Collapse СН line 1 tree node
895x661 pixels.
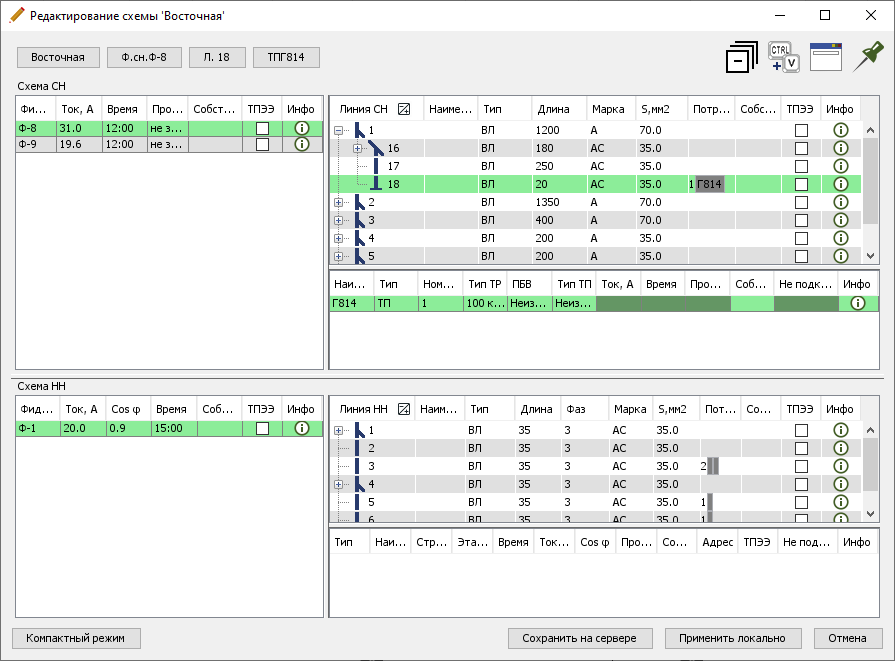338,130
